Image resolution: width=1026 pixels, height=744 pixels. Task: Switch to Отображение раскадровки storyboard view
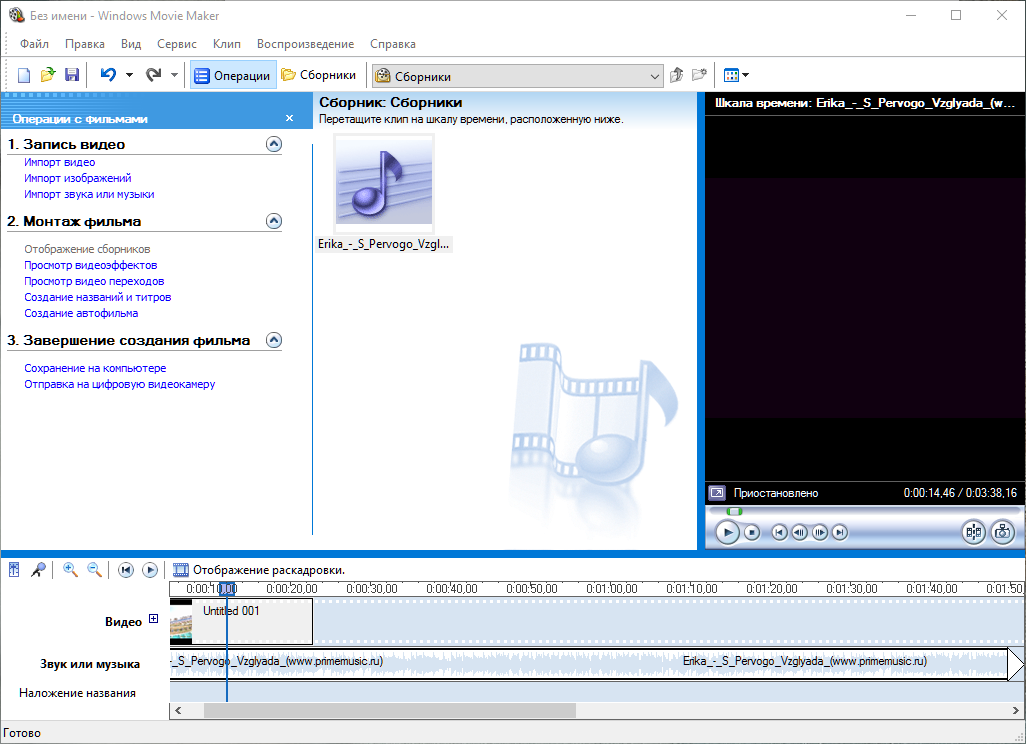coord(258,570)
